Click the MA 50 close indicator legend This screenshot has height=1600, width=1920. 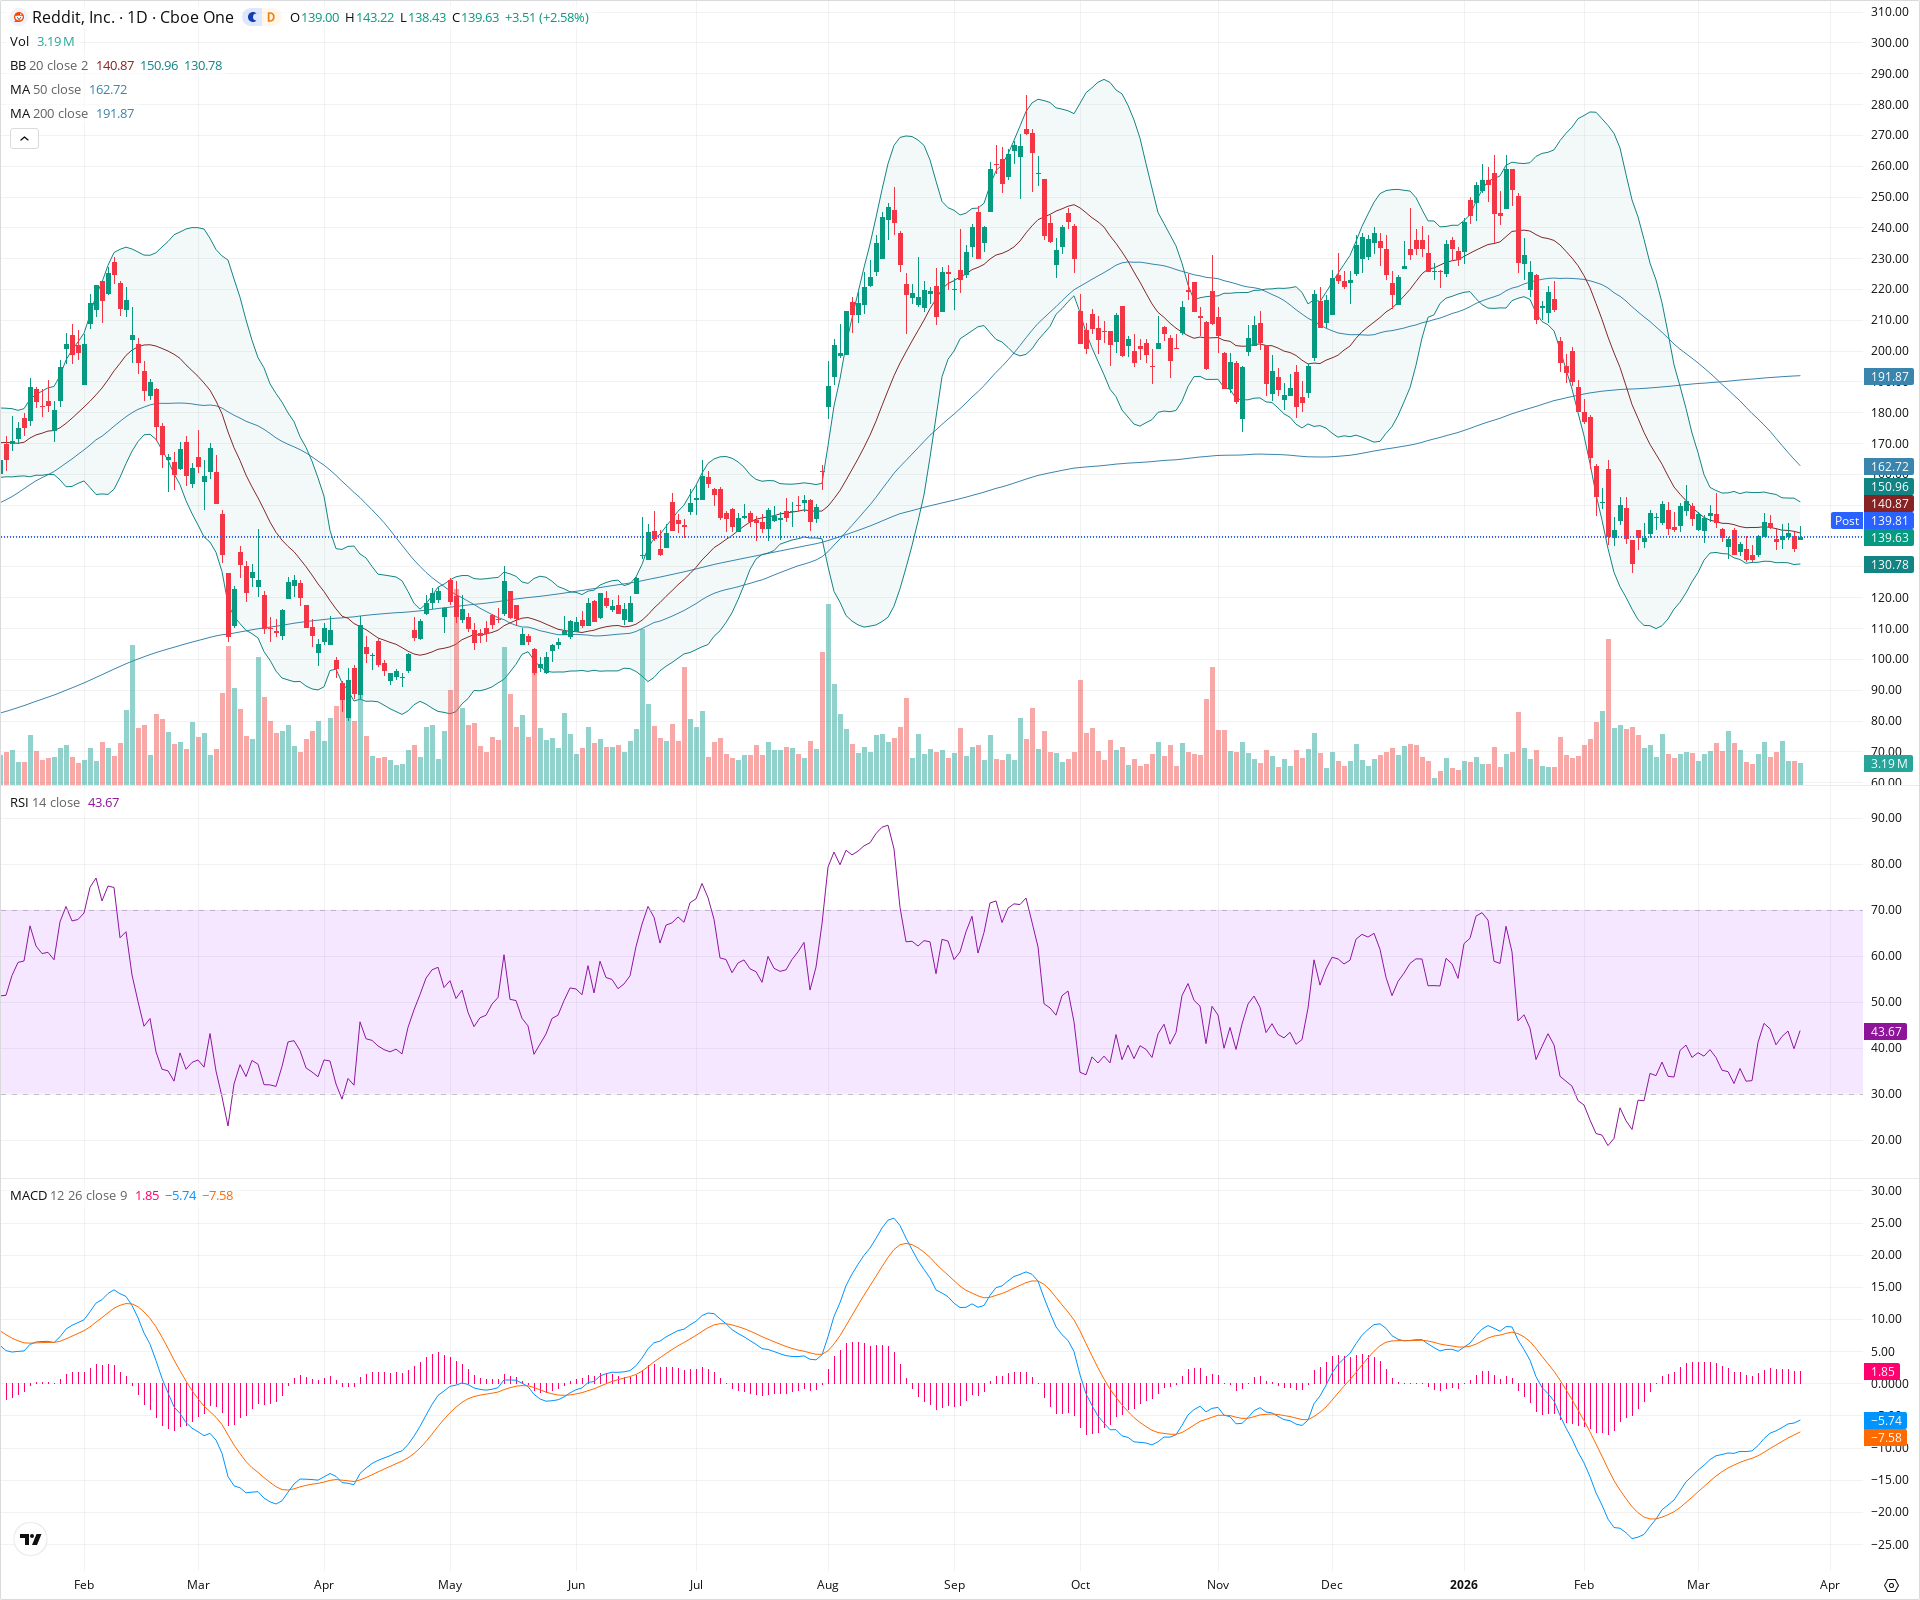[45, 90]
